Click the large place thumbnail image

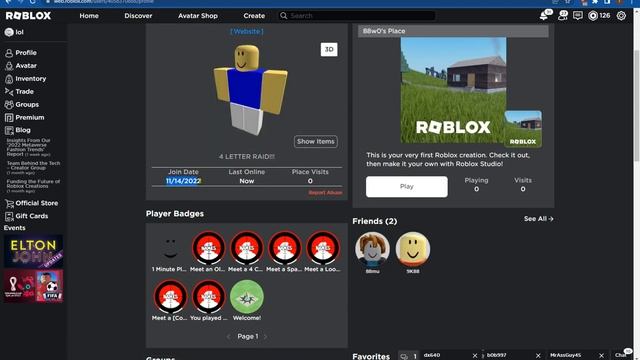coord(453,90)
